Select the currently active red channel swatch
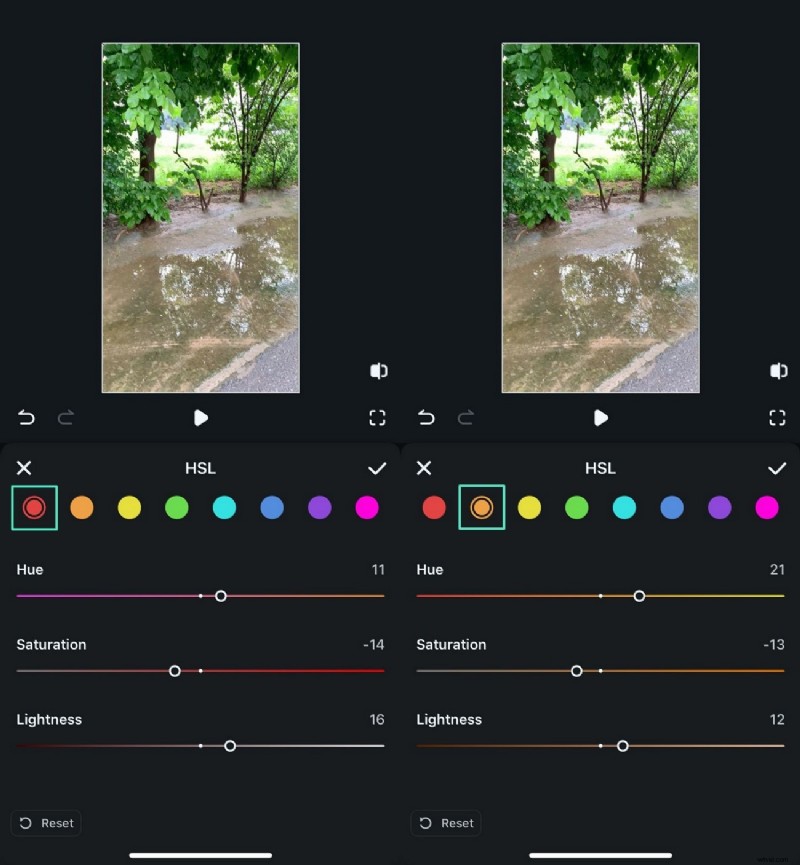Viewport: 800px width, 865px height. [34, 507]
